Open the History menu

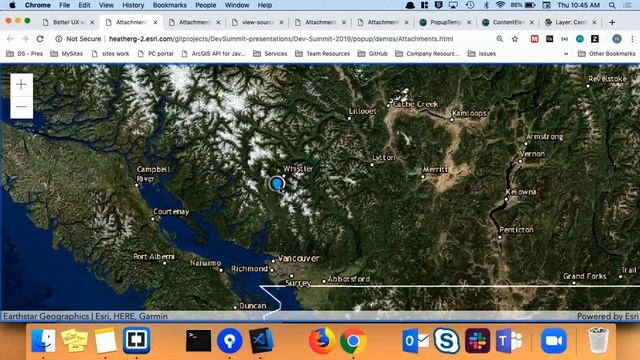point(133,5)
